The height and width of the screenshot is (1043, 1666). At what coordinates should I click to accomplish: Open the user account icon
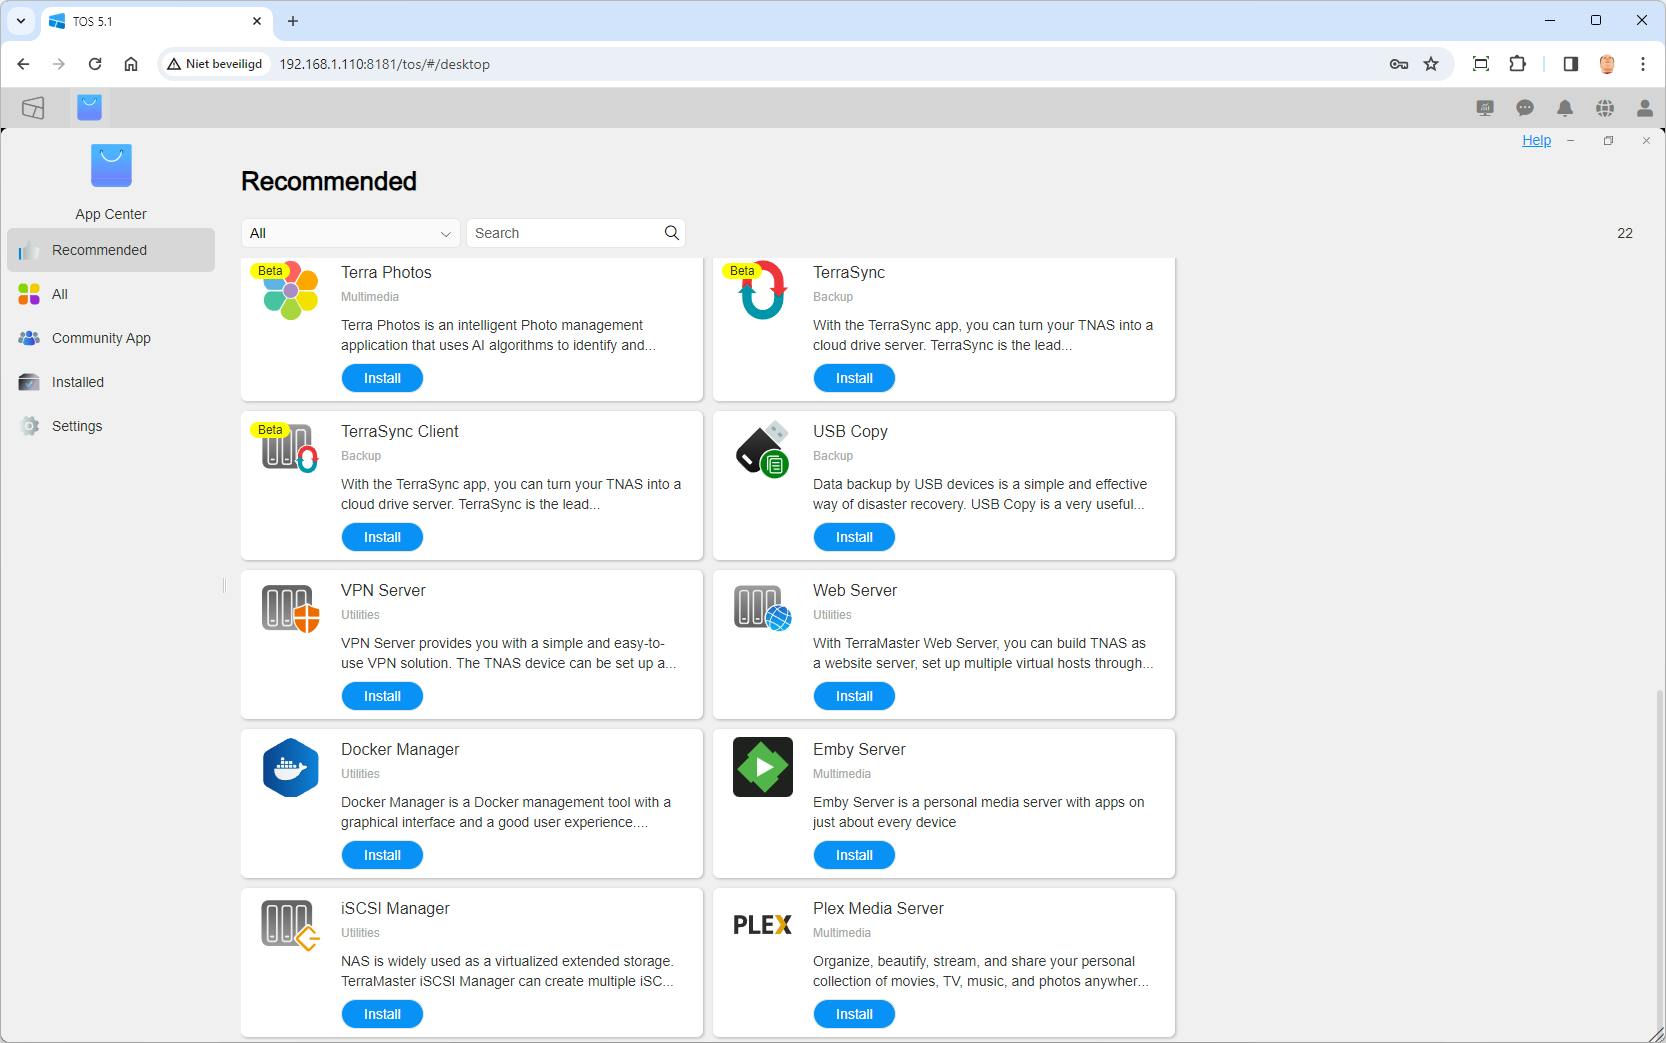(1645, 108)
